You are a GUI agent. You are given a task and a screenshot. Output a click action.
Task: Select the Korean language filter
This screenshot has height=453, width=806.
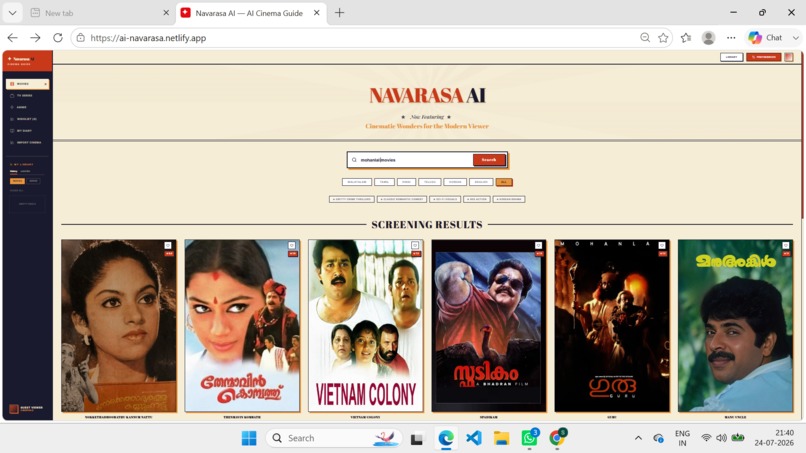[x=455, y=182]
